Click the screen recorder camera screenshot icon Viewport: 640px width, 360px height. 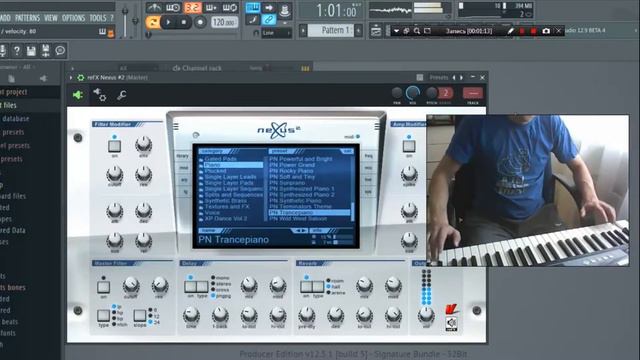tap(546, 31)
